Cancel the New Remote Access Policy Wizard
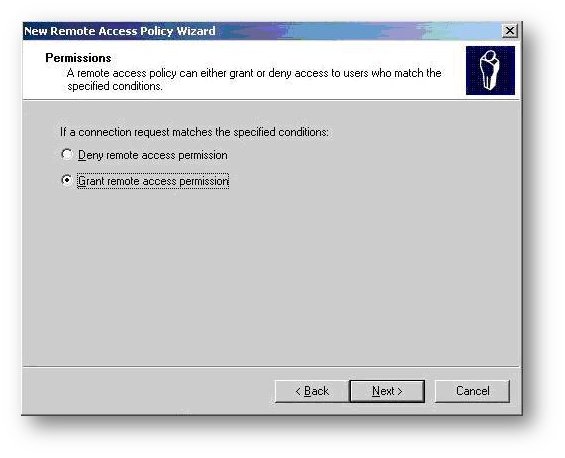Viewport: 565px width, 458px height. (472, 391)
